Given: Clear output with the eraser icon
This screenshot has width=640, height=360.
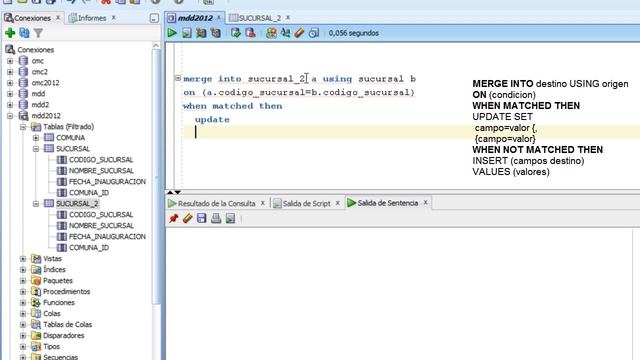Looking at the screenshot, I should 187,218.
